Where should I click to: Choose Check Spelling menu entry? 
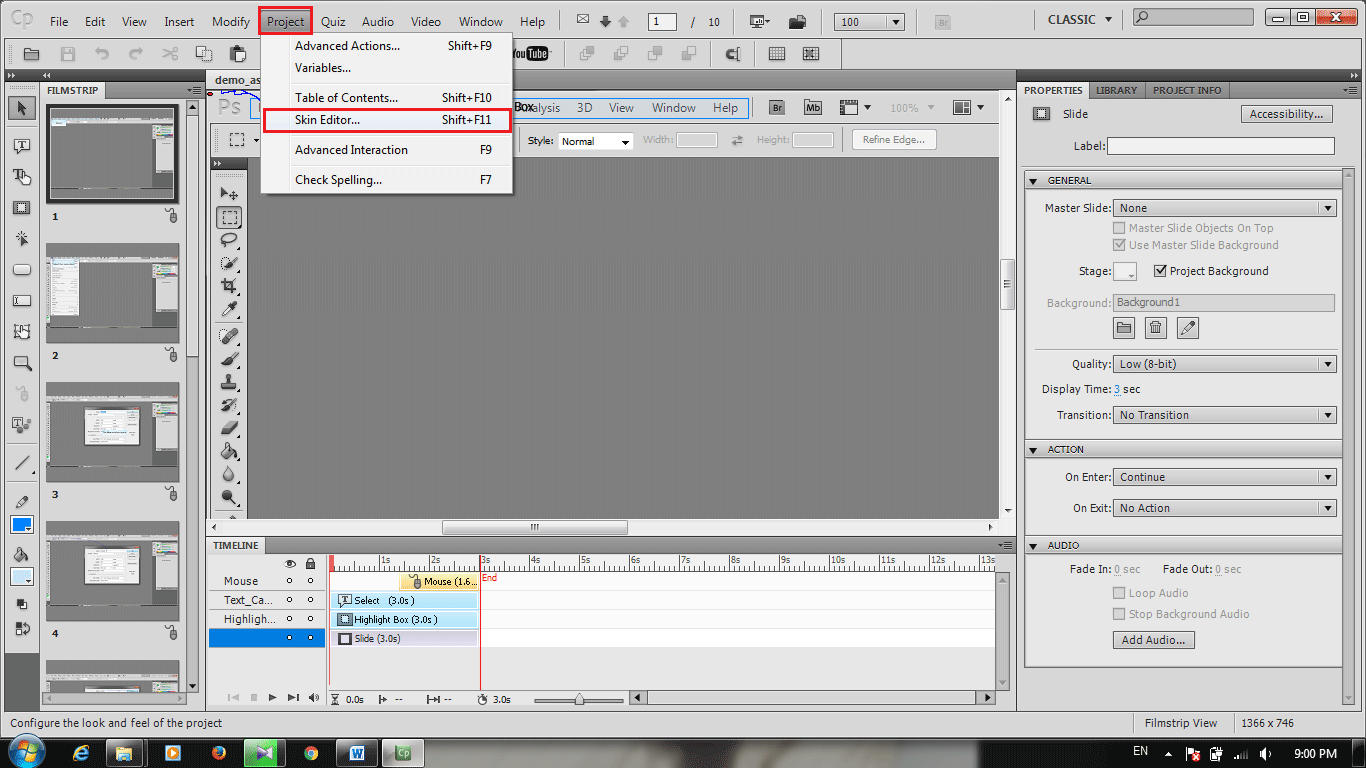(386, 180)
